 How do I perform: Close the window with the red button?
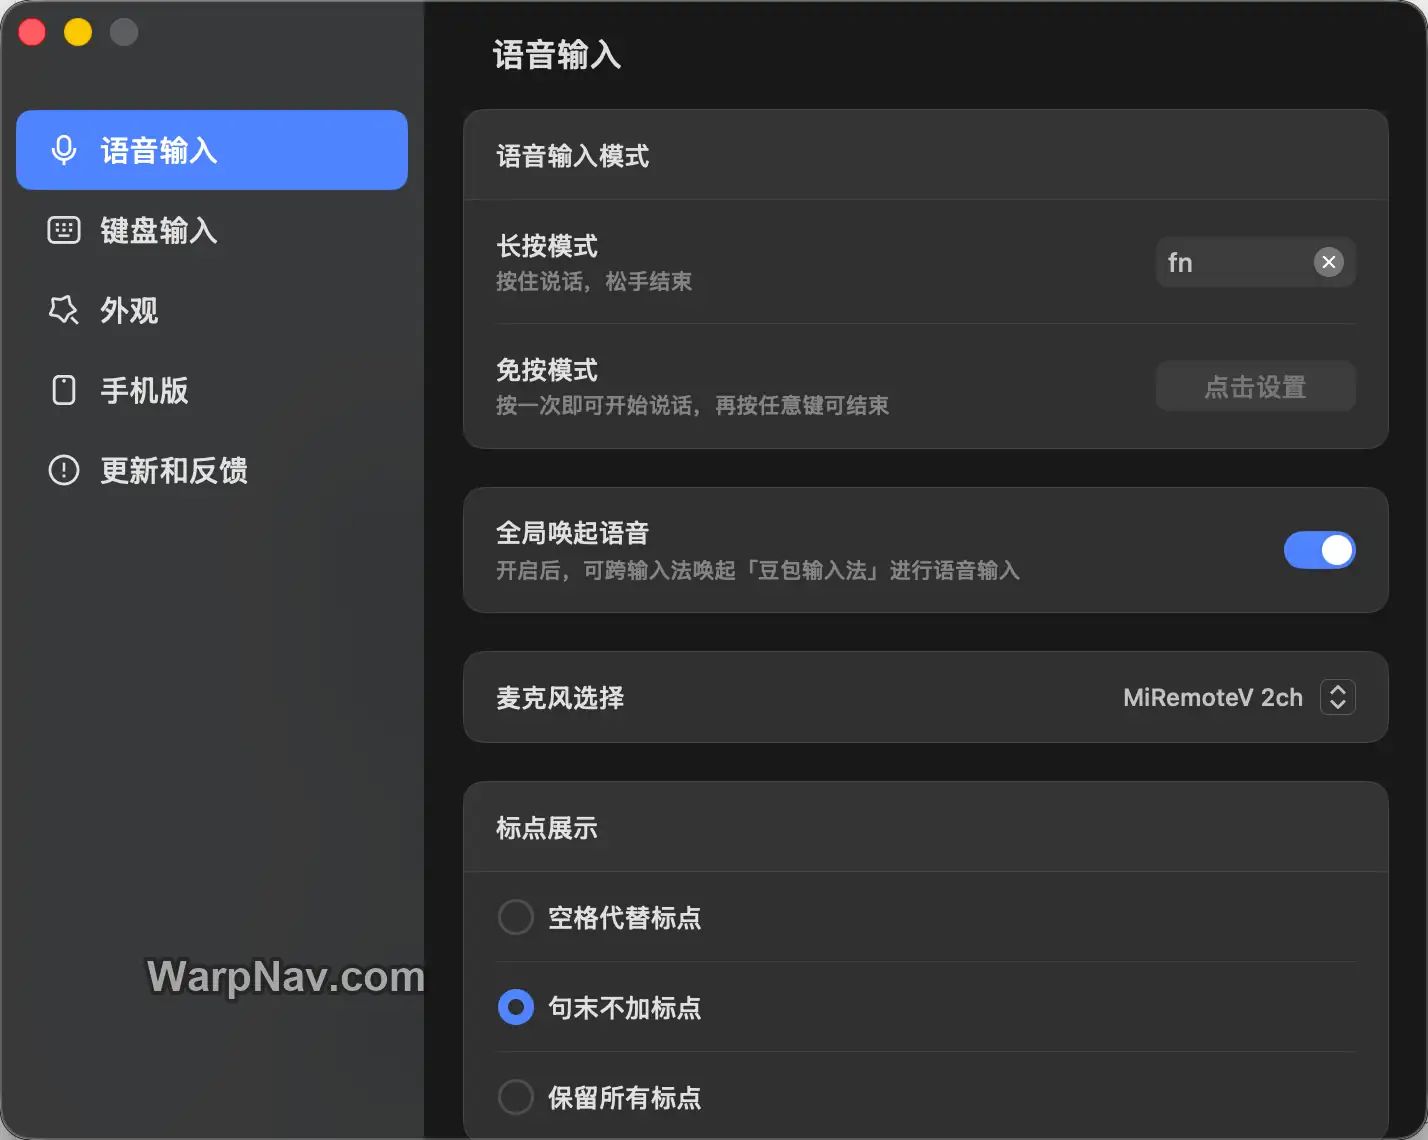tap(32, 32)
